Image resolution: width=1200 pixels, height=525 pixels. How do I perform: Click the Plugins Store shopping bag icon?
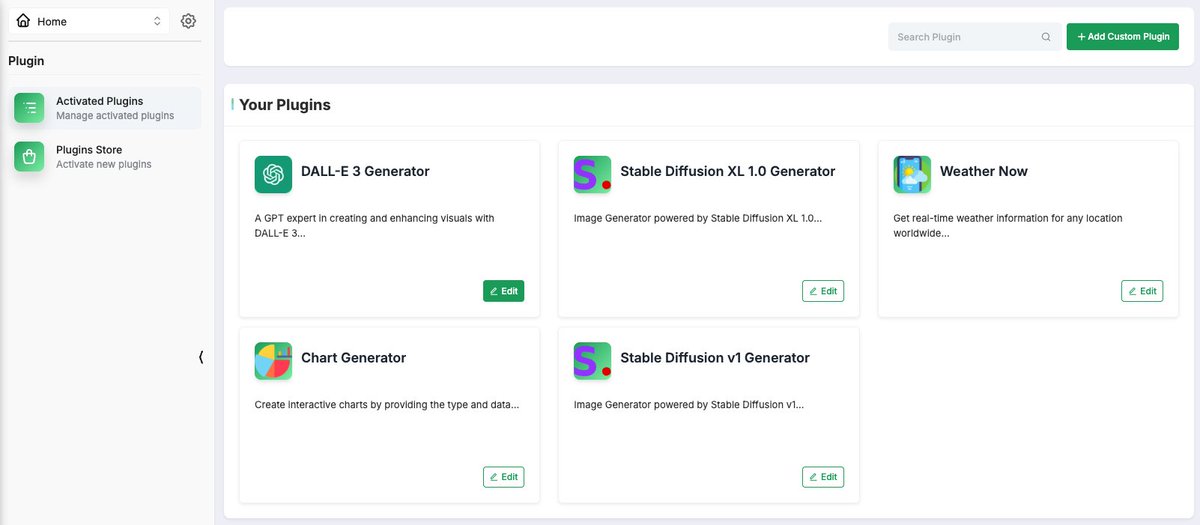pyautogui.click(x=29, y=156)
